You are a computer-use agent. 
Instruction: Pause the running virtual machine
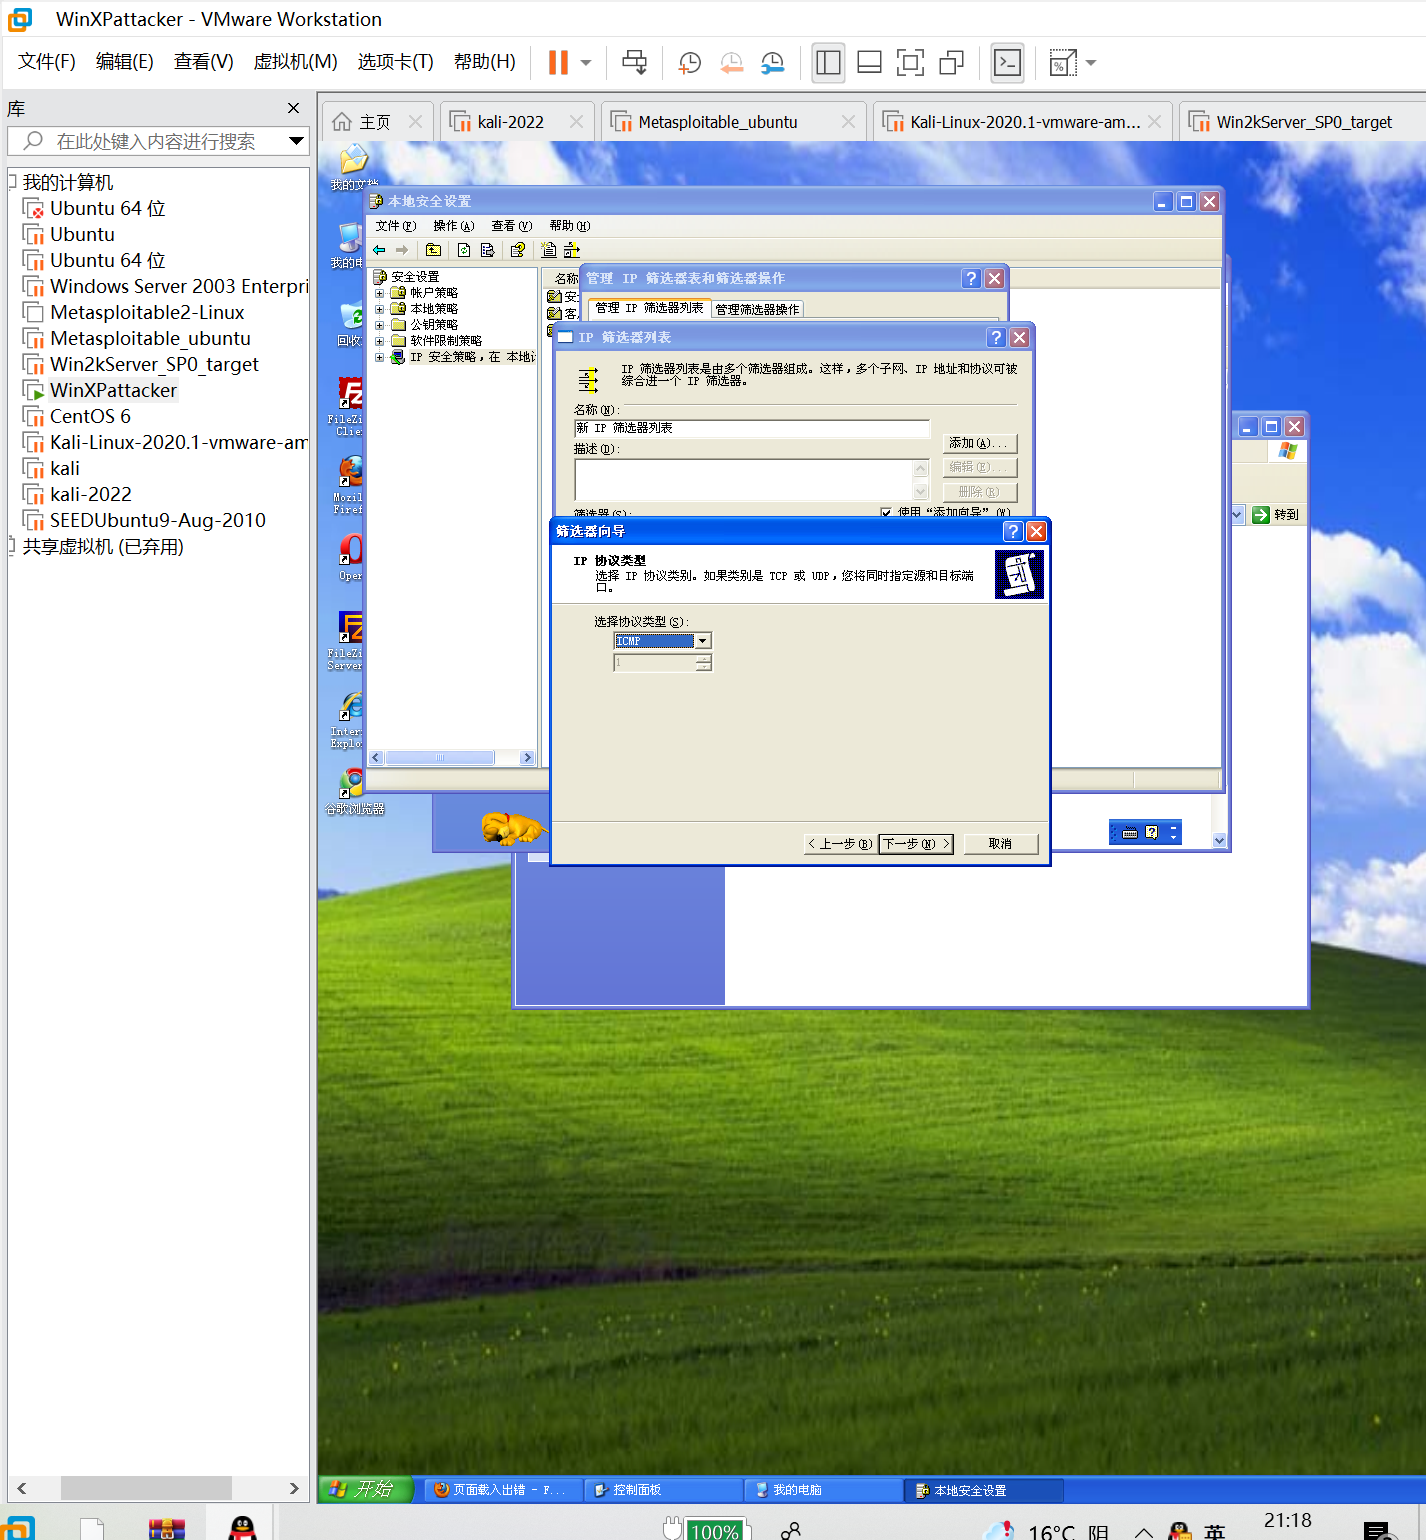pos(558,62)
